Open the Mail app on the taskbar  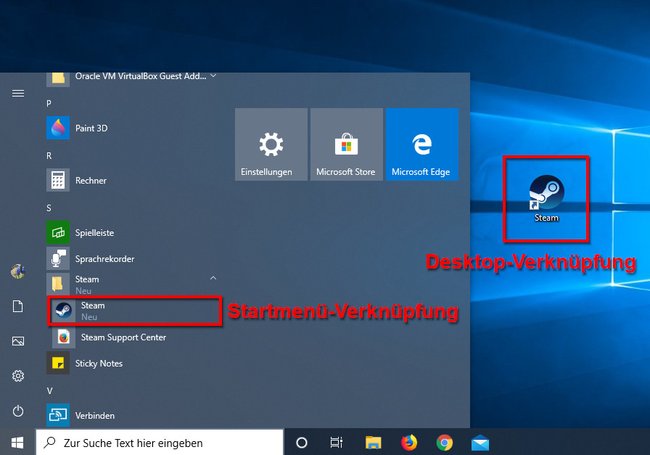point(480,444)
